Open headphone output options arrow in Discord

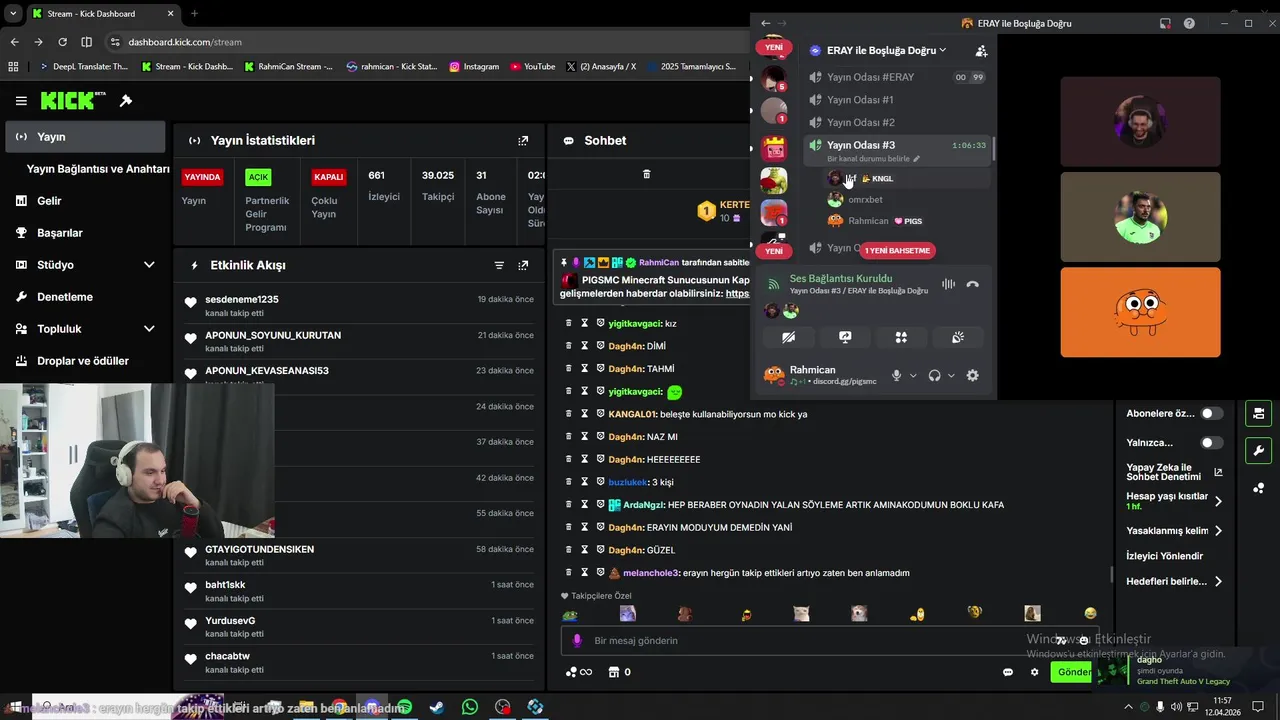click(951, 376)
